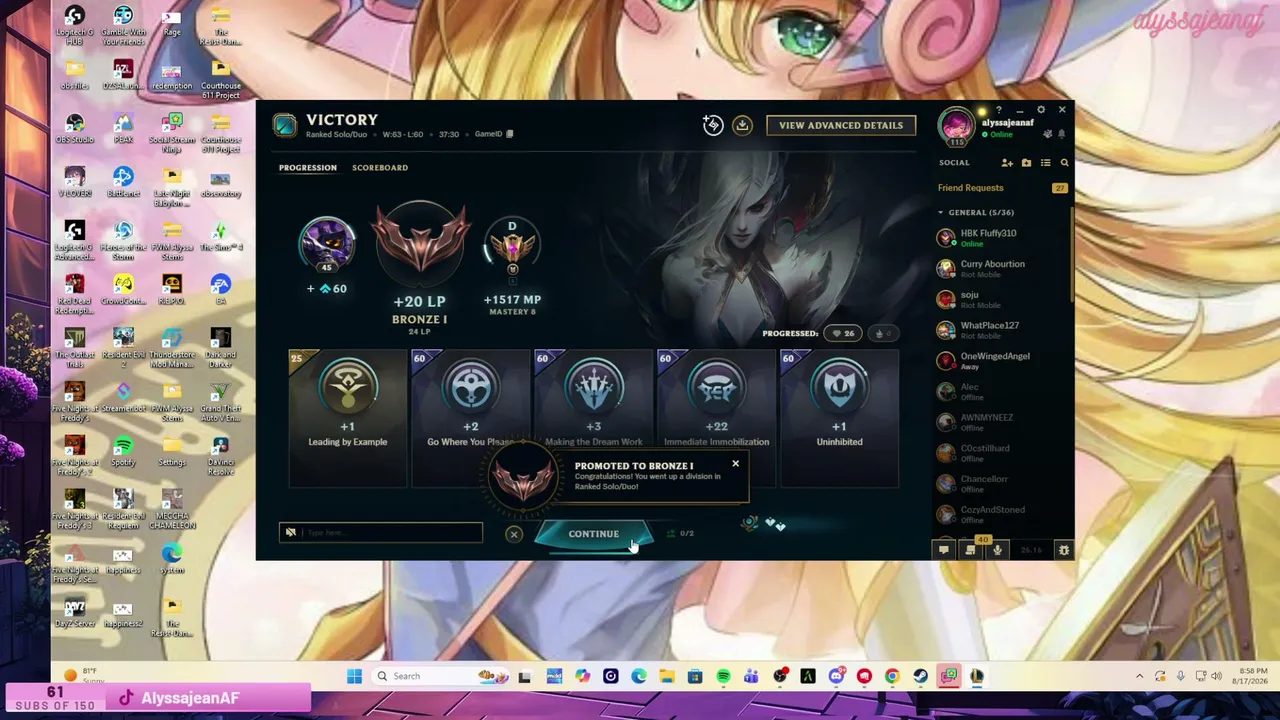This screenshot has width=1280, height=720.
Task: Select friend HBK Fluffy310
Action: [x=1002, y=238]
